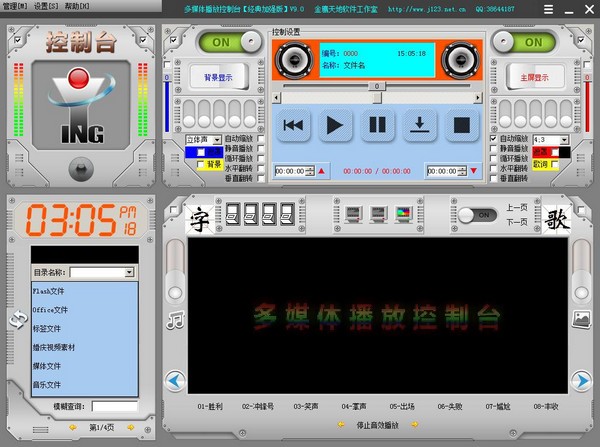Click the blue right arrow navigation button
Image resolution: width=600 pixels, height=447 pixels.
click(x=582, y=380)
